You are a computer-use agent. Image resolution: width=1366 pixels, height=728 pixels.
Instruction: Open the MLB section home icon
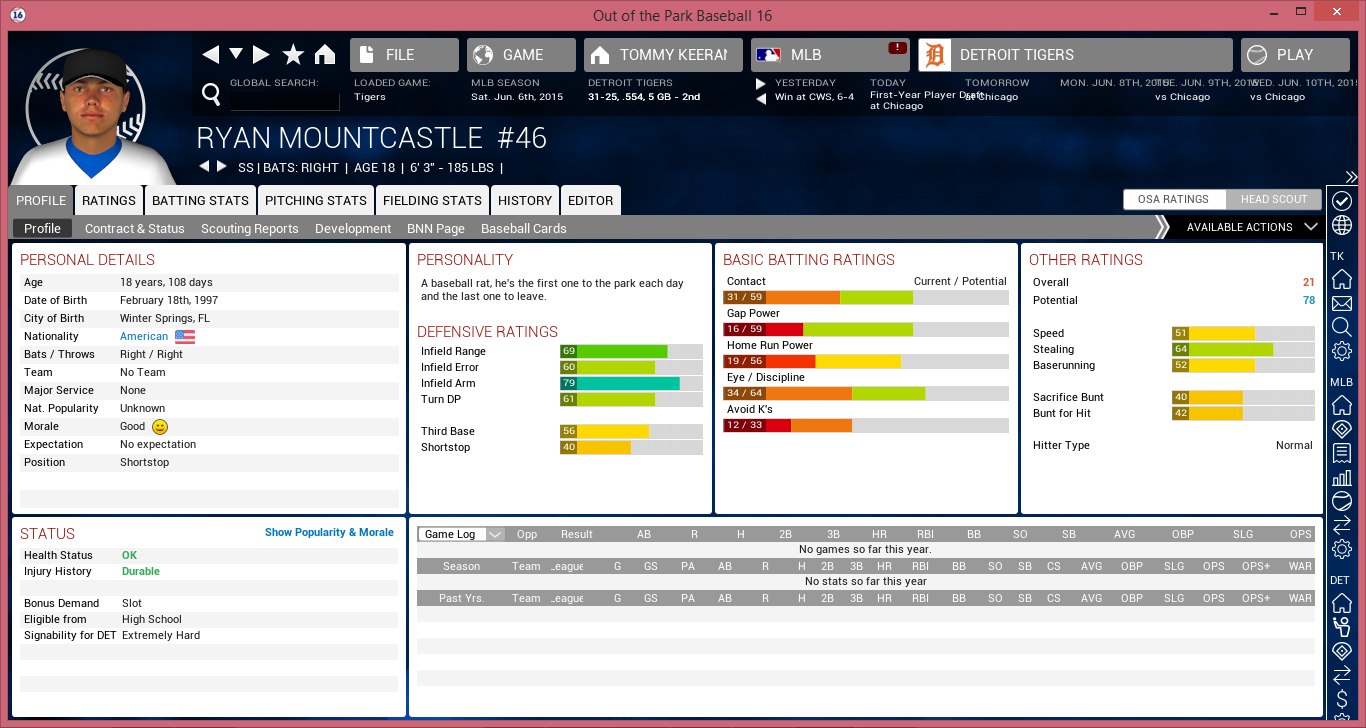coord(1342,405)
